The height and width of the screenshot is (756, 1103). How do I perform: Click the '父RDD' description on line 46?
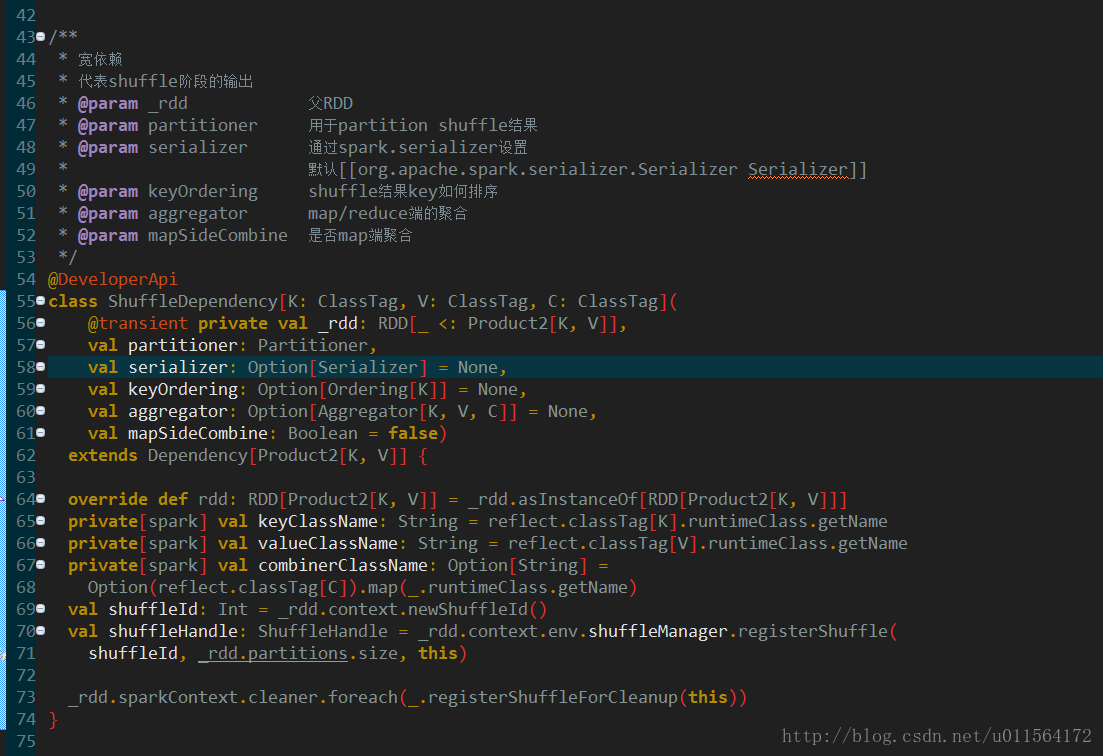pos(331,103)
